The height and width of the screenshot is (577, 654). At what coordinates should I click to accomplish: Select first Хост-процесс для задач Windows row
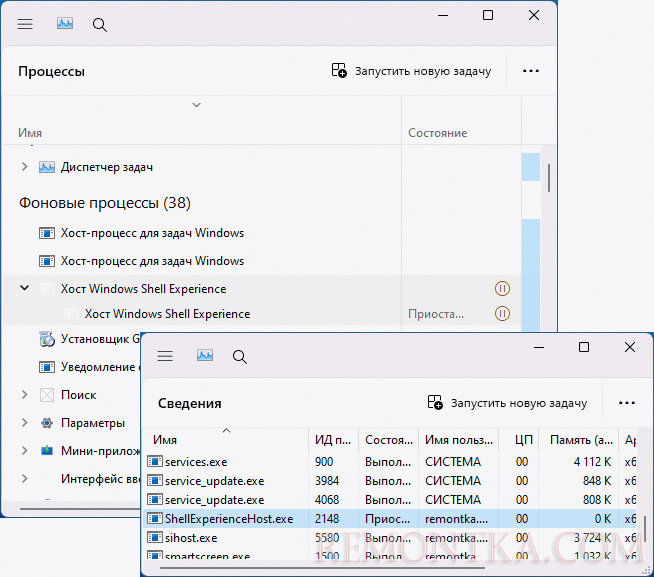(262, 233)
